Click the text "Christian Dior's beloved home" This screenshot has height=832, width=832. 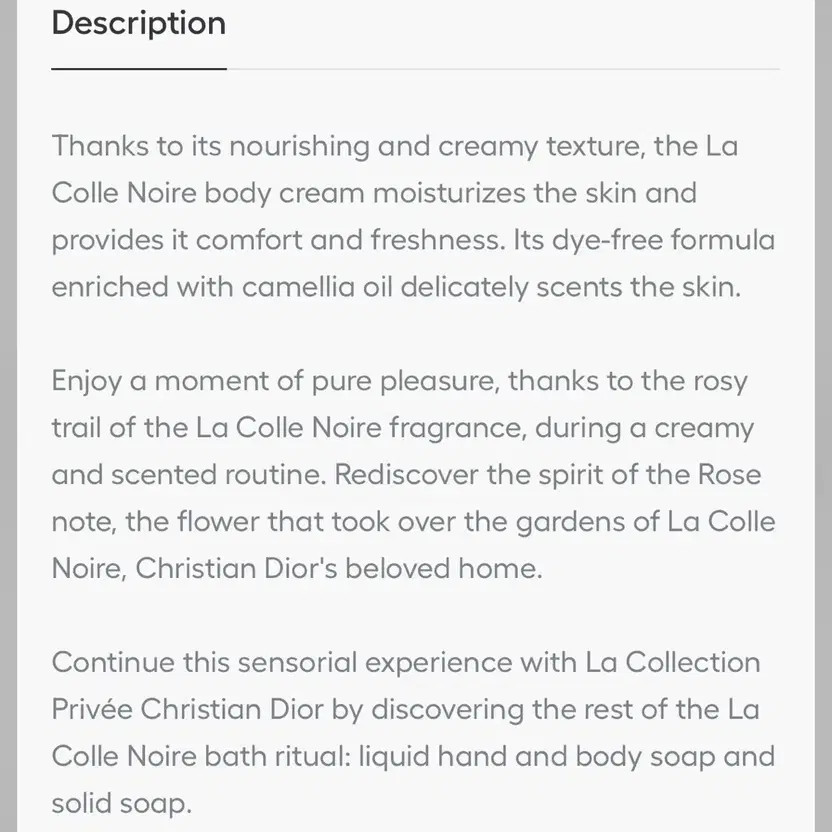(337, 568)
